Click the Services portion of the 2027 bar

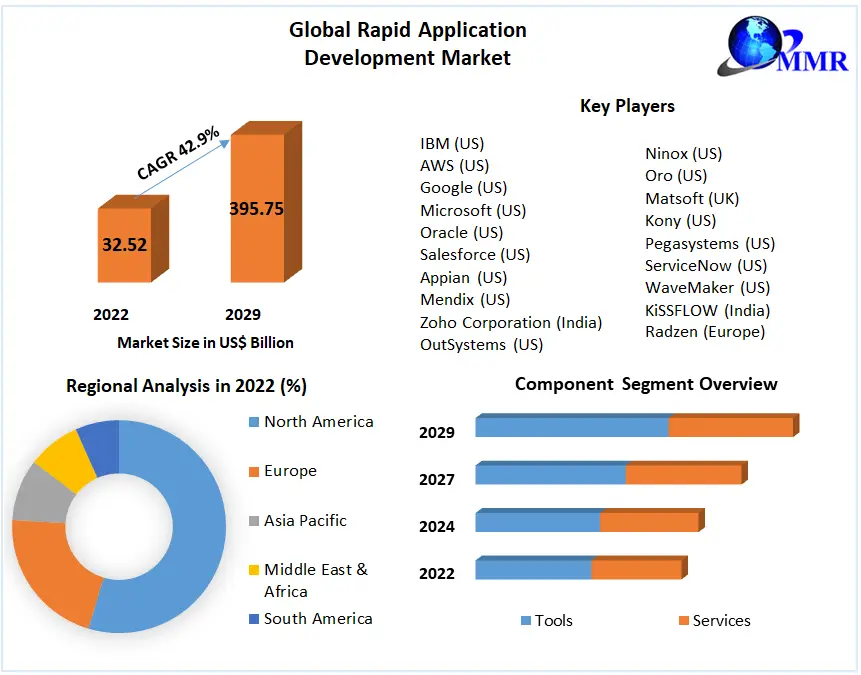point(683,474)
